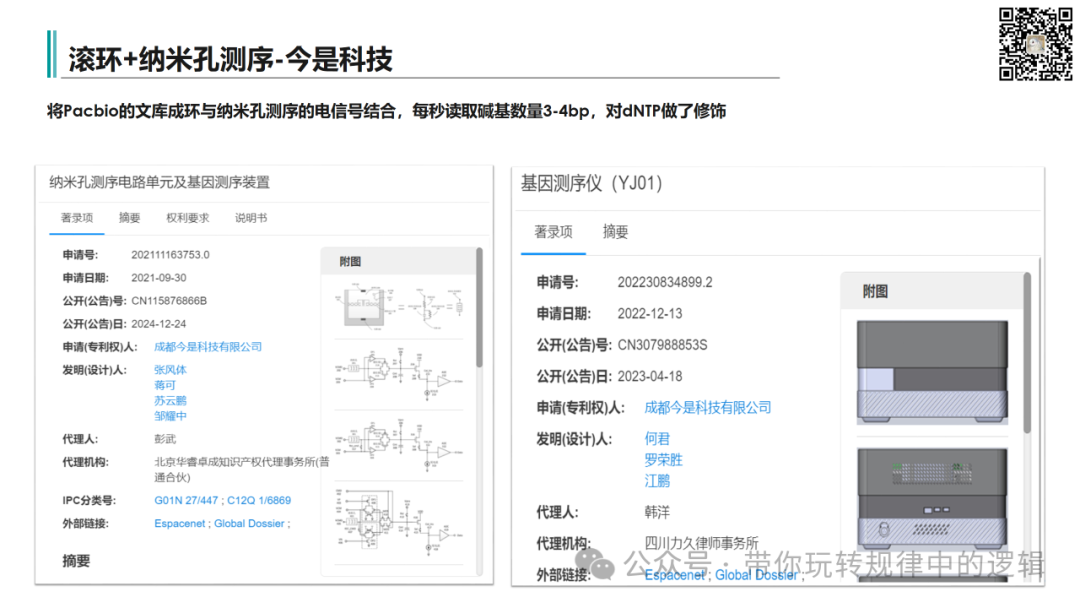Open 成都今是科技有限公司 link in 基因测序仪 card
The width and height of the screenshot is (1080, 608).
707,408
